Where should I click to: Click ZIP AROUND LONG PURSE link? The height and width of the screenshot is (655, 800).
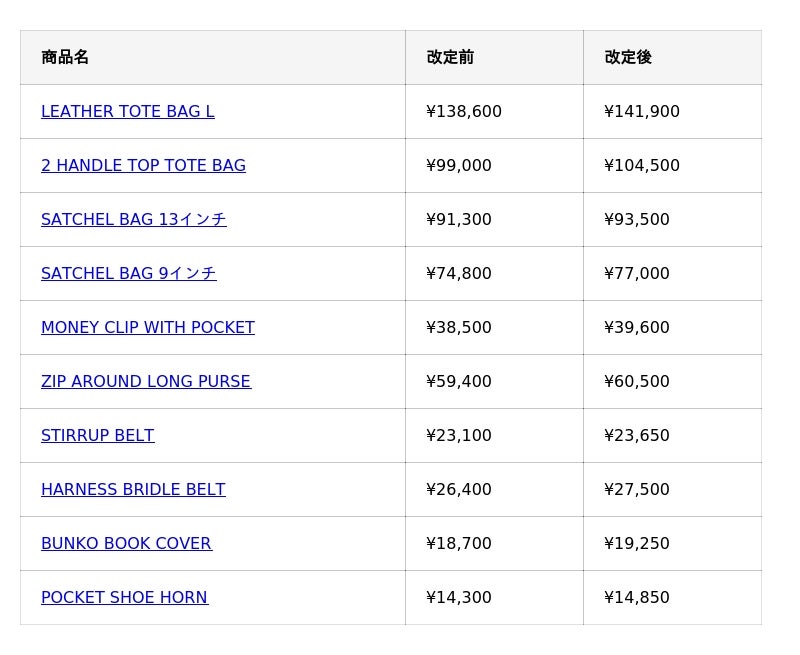(145, 382)
